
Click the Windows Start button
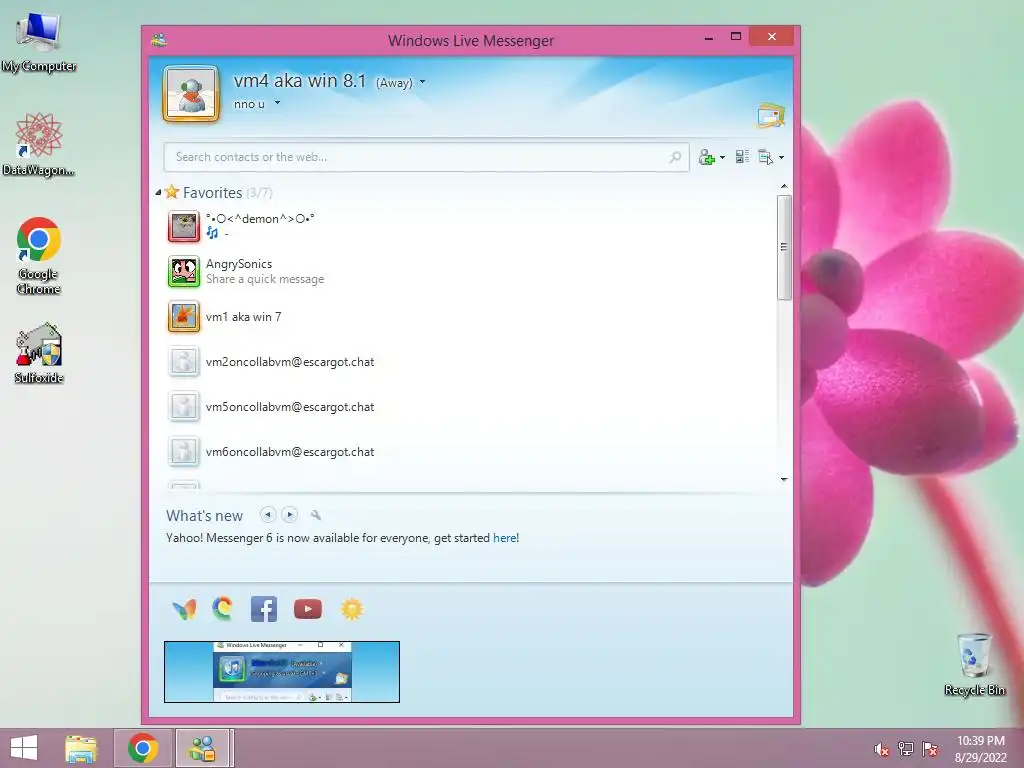[24, 748]
